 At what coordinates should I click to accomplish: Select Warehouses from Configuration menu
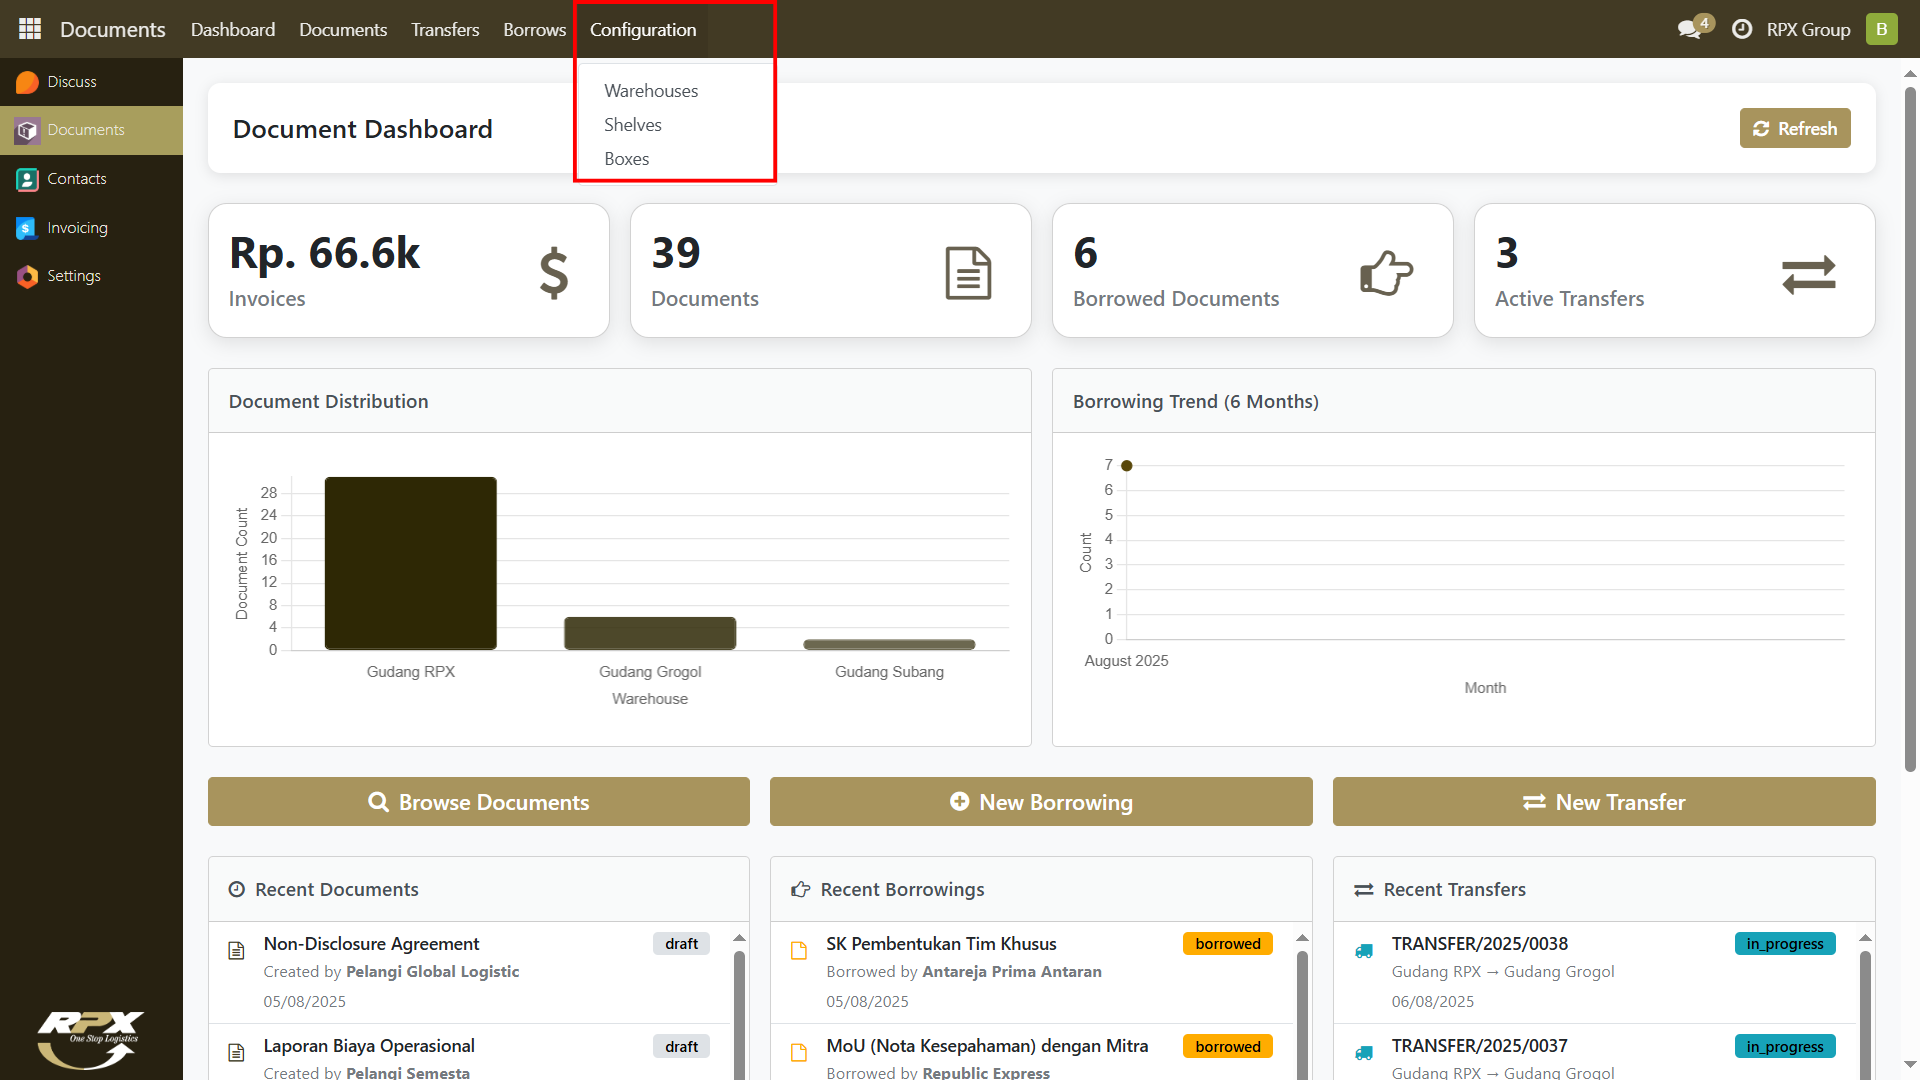tap(651, 91)
